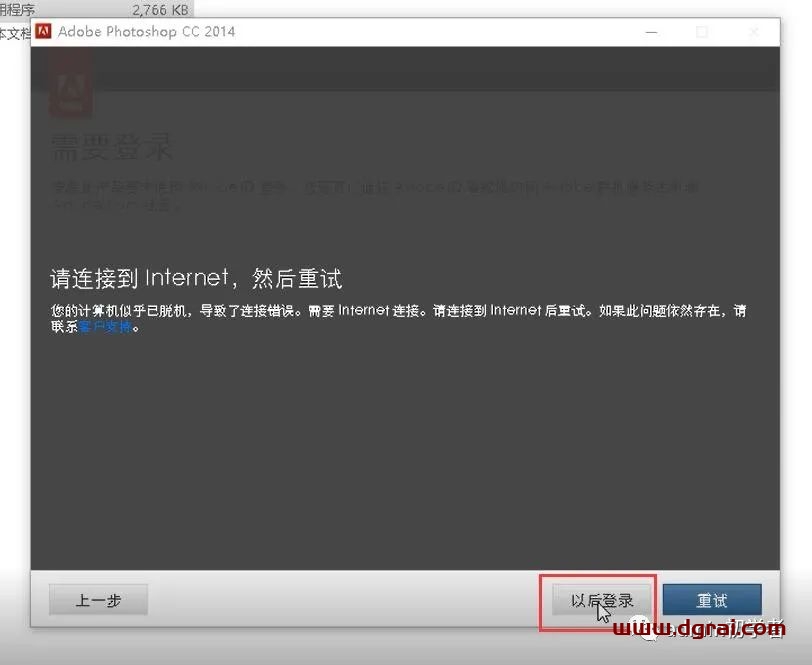Screen dimensions: 812x665
Task: Click the 2,766 KB file size in background window
Action: click(160, 10)
